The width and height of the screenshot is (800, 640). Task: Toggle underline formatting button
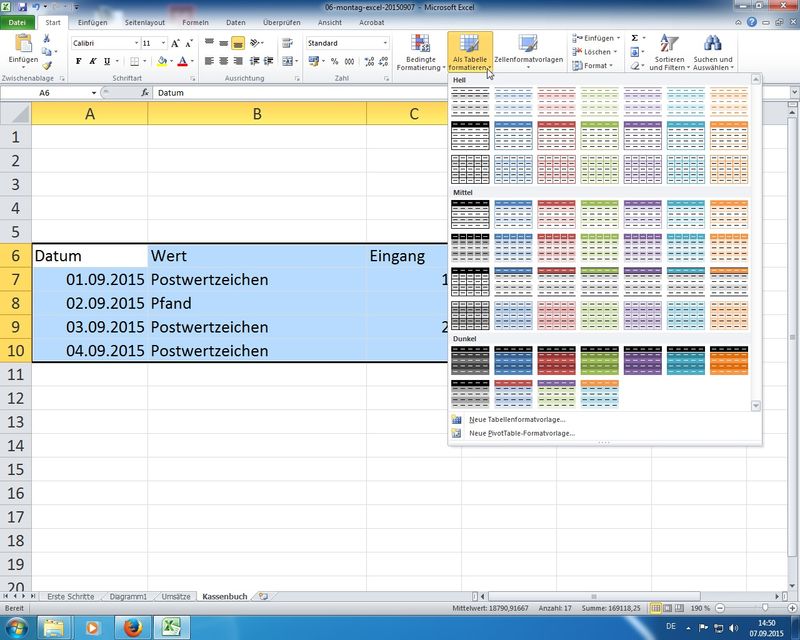pyautogui.click(x=109, y=62)
